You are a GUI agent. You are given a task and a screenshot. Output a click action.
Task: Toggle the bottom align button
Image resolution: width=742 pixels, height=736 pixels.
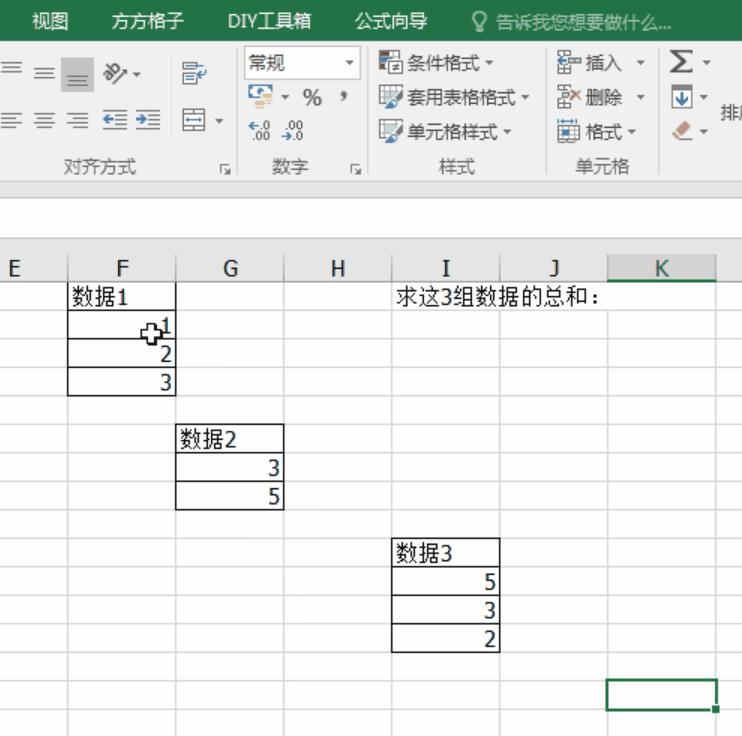77,75
